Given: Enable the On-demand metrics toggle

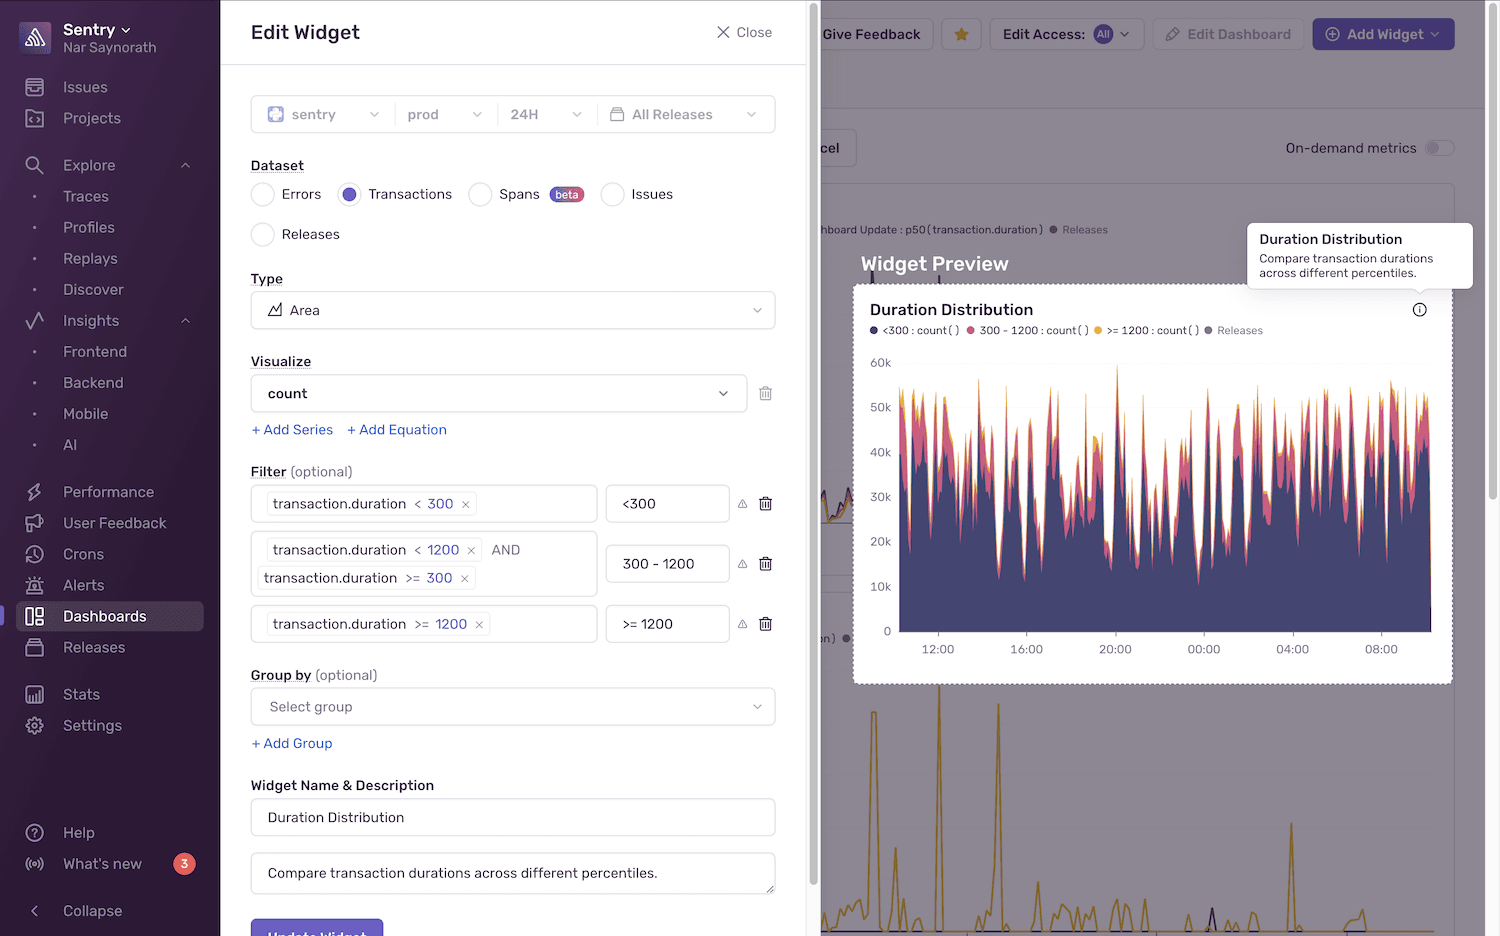Looking at the screenshot, I should coord(1441,147).
